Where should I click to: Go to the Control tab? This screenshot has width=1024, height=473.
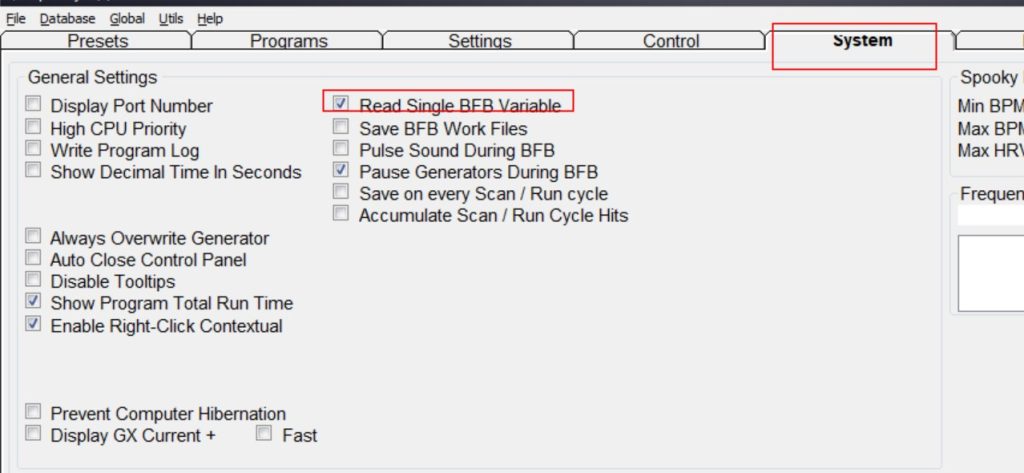click(671, 41)
